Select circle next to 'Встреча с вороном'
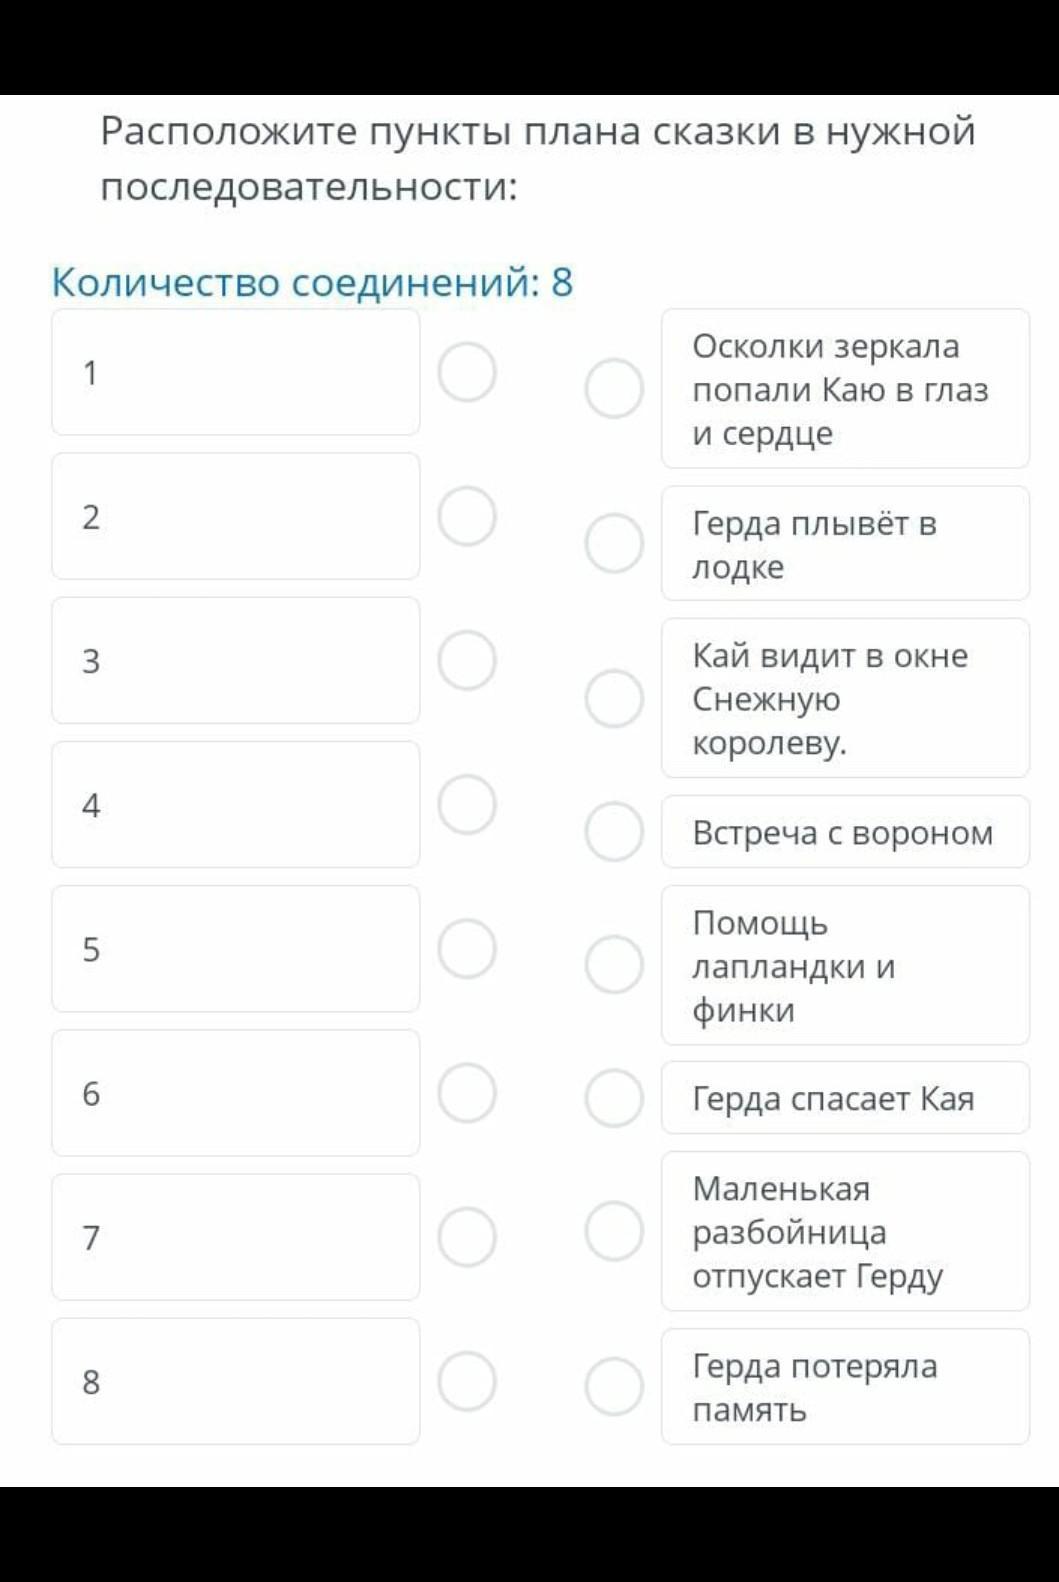Screen dimensions: 1059x1582 614,831
